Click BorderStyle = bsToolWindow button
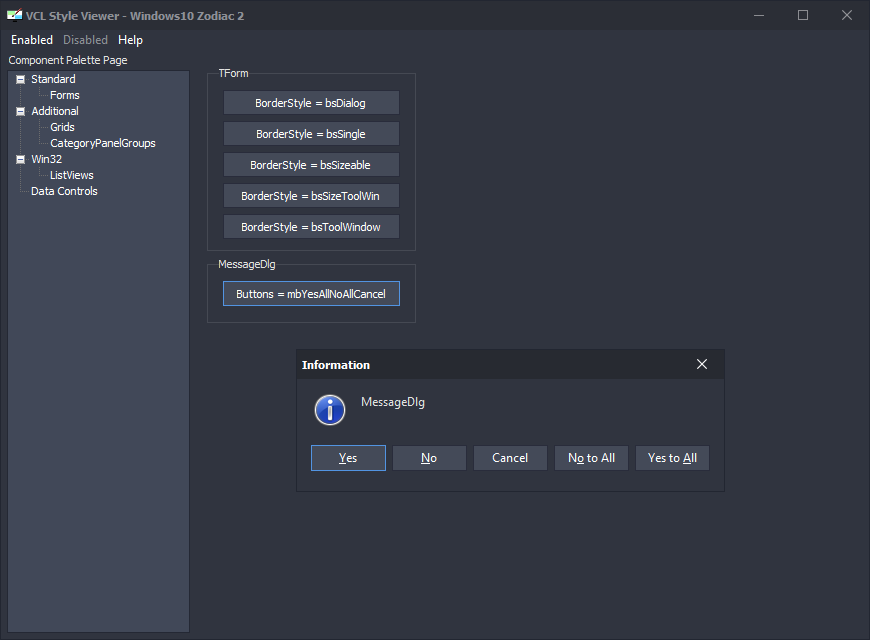Viewport: 870px width, 640px height. 311,227
